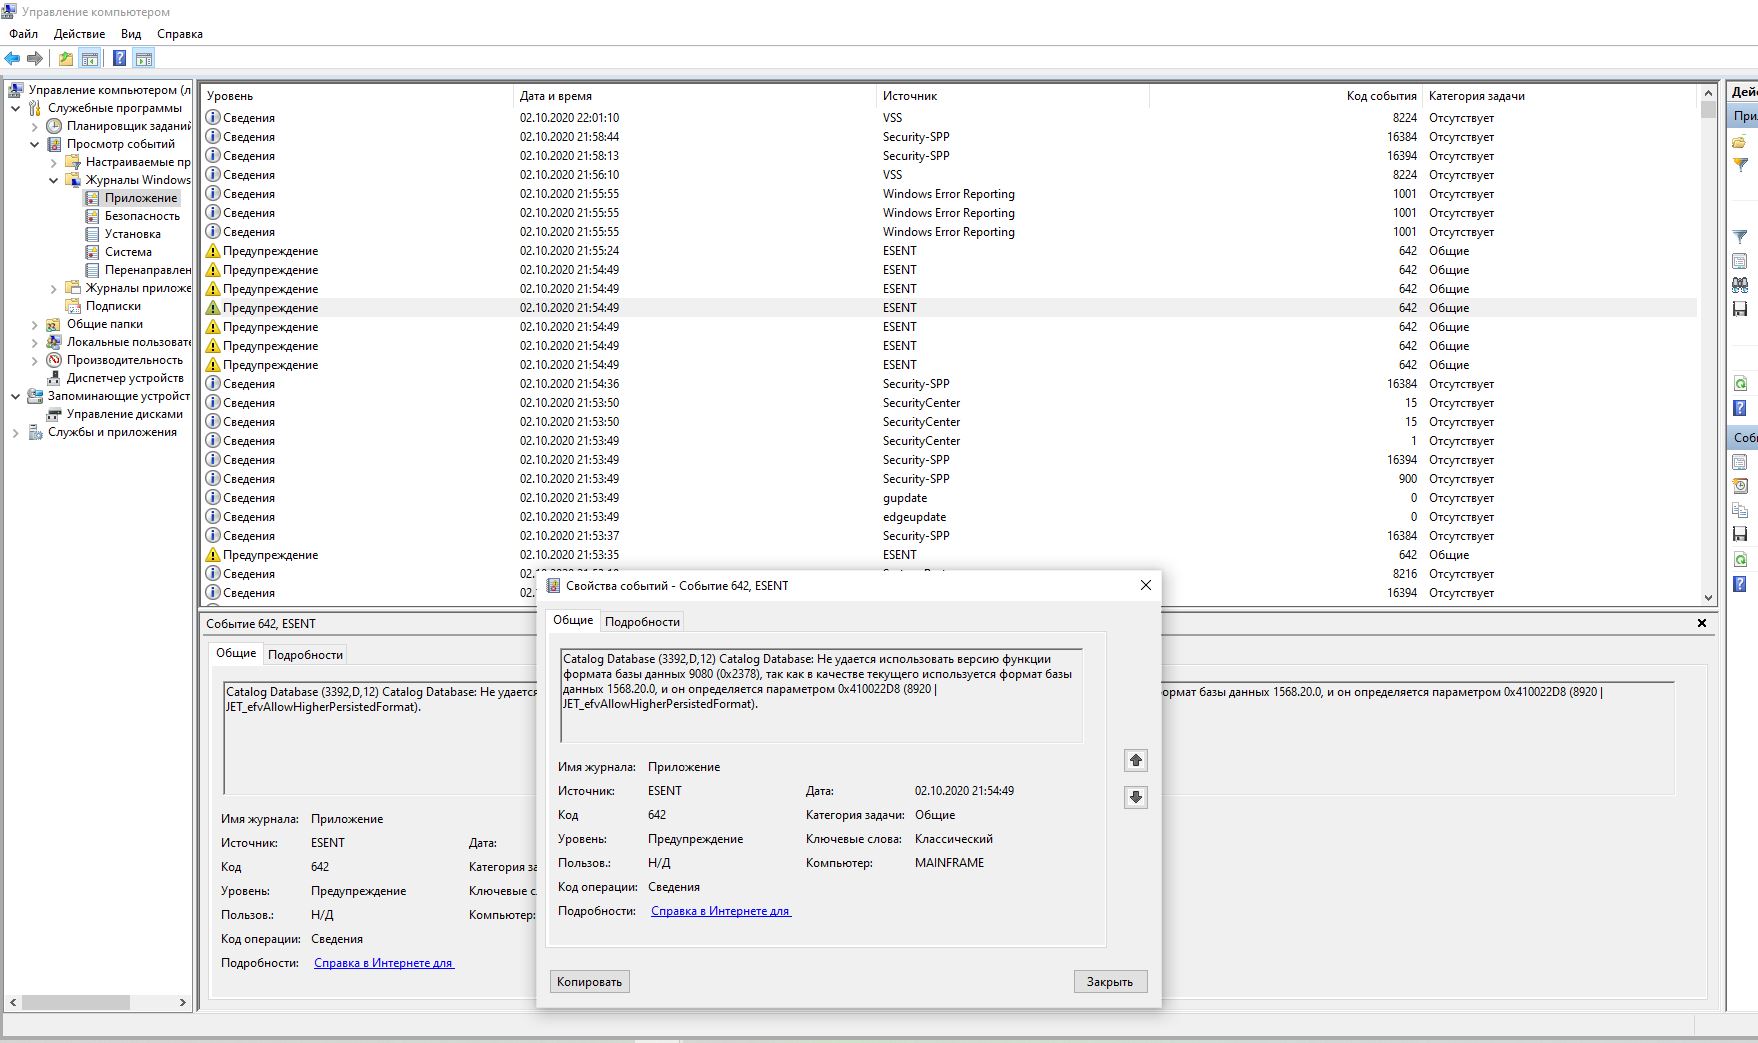
Task: Select the gupdate event row
Action: pos(949,498)
